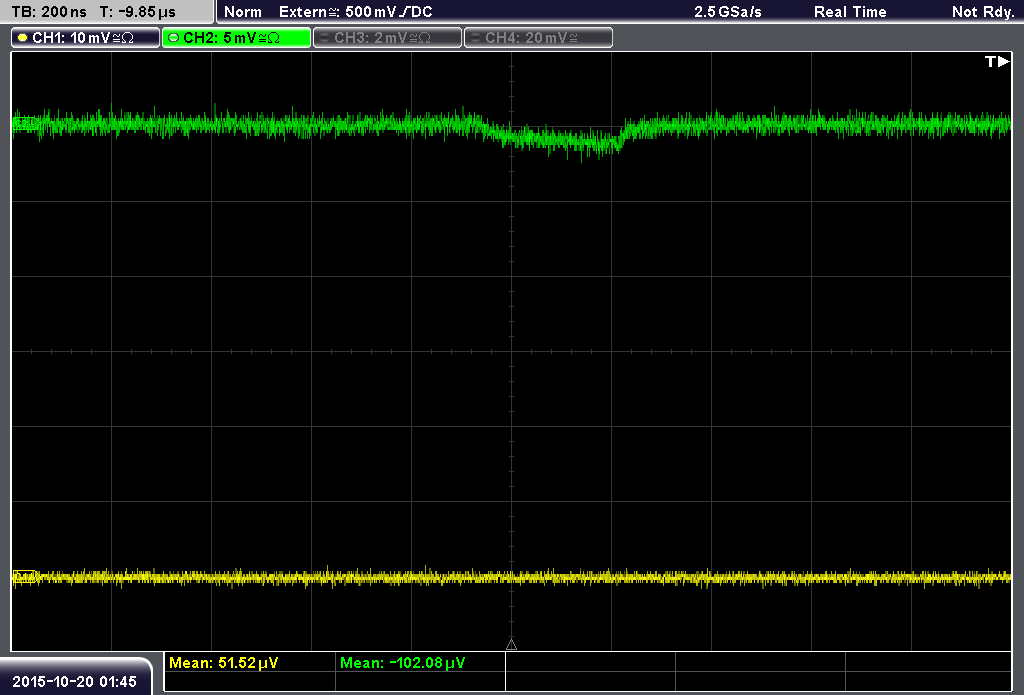Select the CH1 10 mV channel tab
Viewport: 1024px width, 695px height.
(x=86, y=38)
